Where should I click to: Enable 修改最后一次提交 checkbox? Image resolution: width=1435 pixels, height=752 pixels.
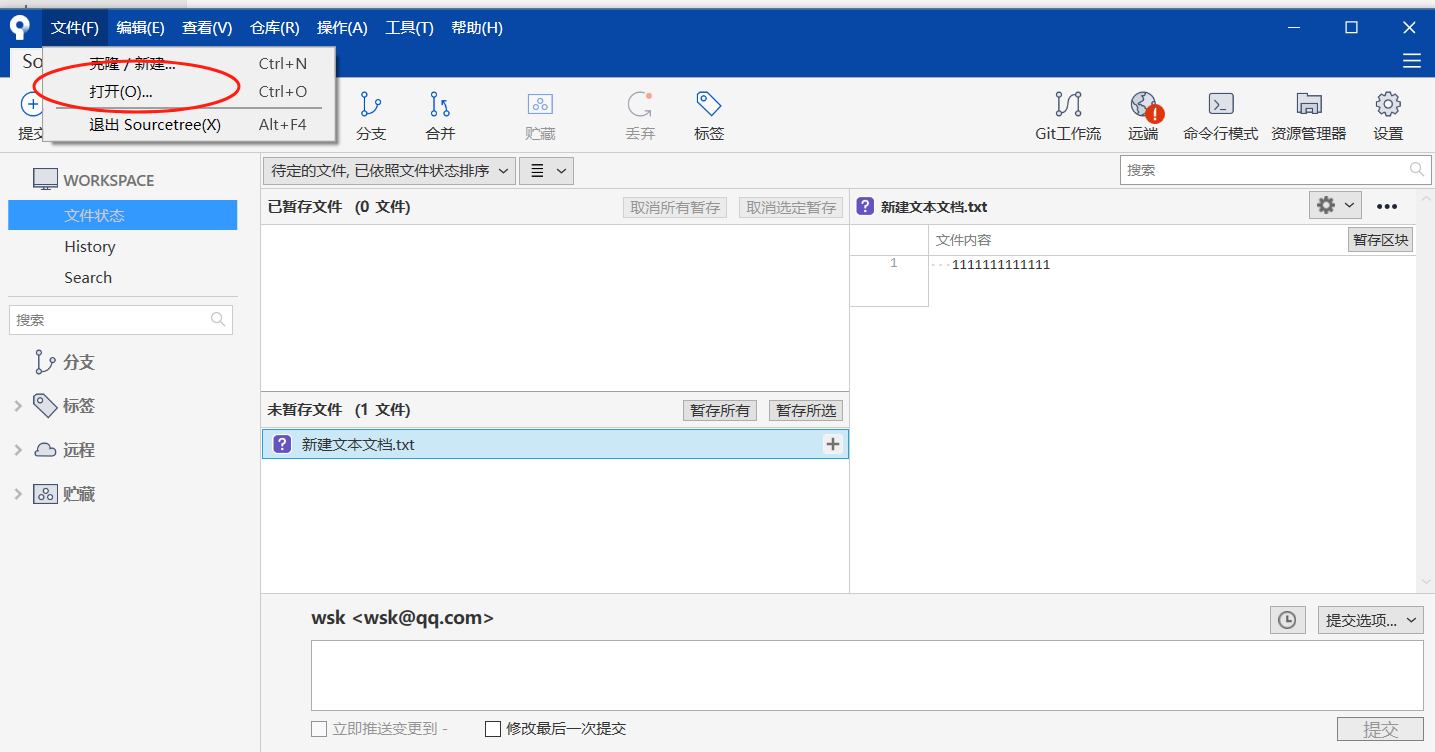[x=492, y=729]
